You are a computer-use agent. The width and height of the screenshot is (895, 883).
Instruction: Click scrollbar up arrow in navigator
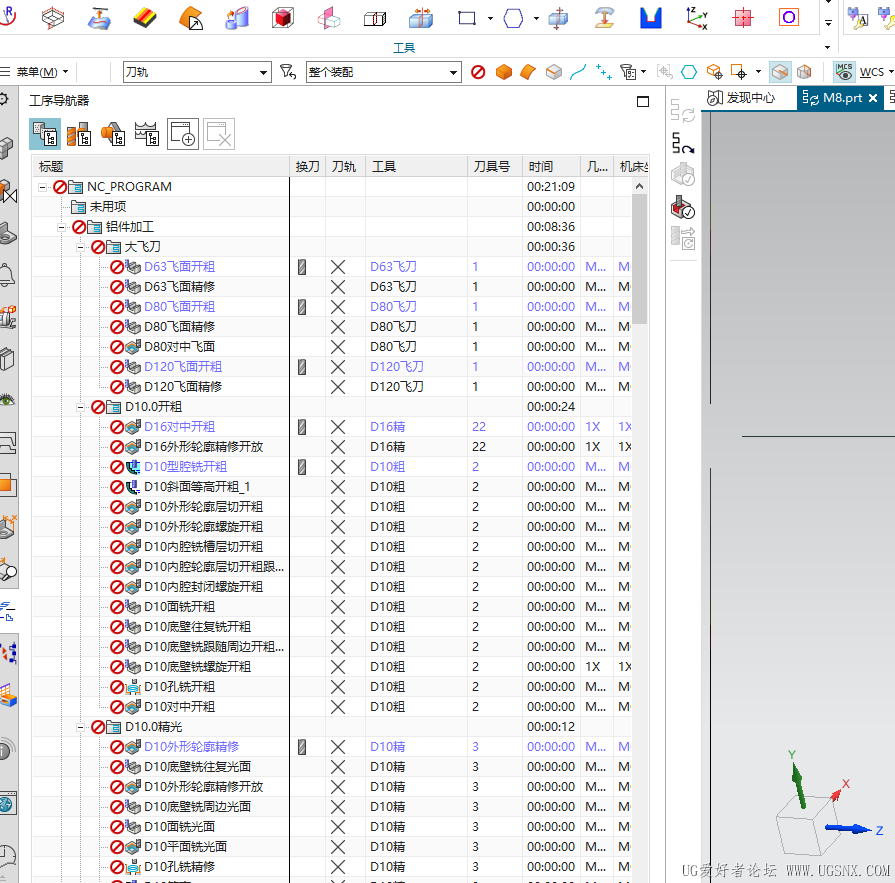coord(639,186)
